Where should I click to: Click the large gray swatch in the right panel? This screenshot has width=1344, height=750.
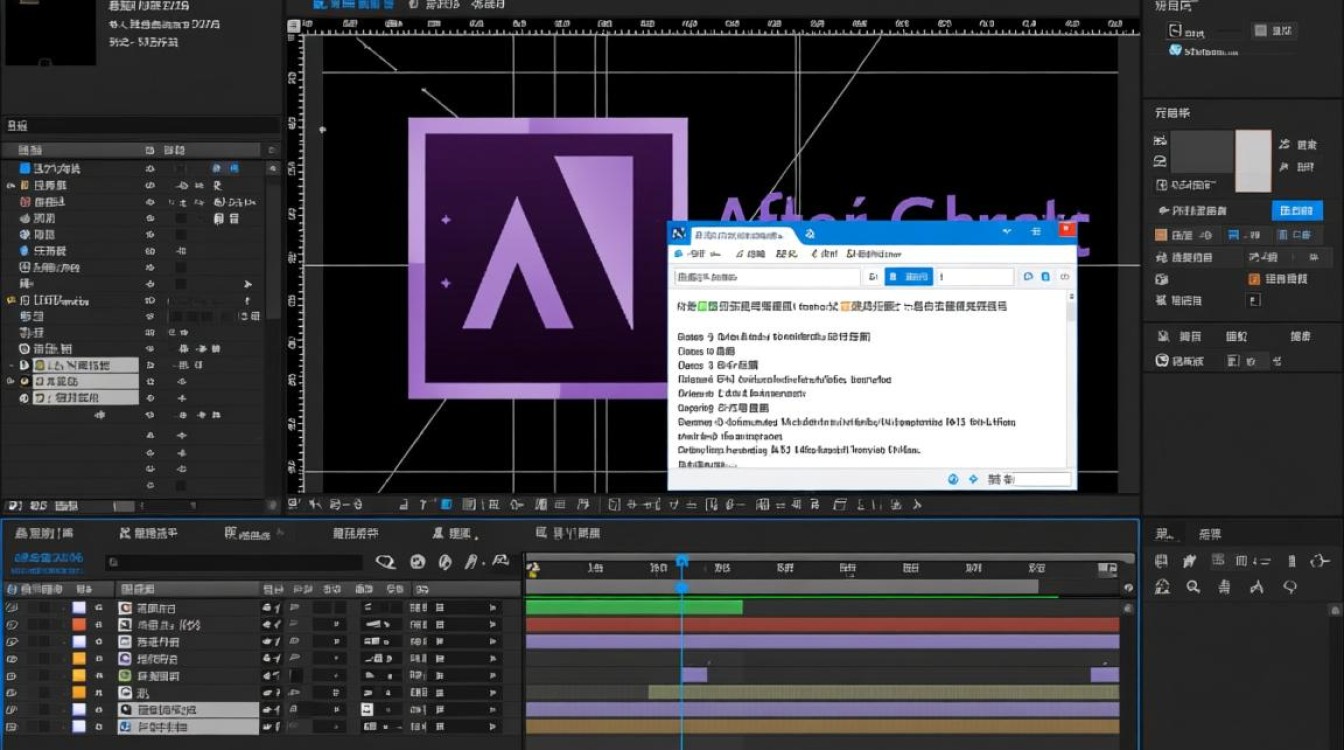(1202, 151)
